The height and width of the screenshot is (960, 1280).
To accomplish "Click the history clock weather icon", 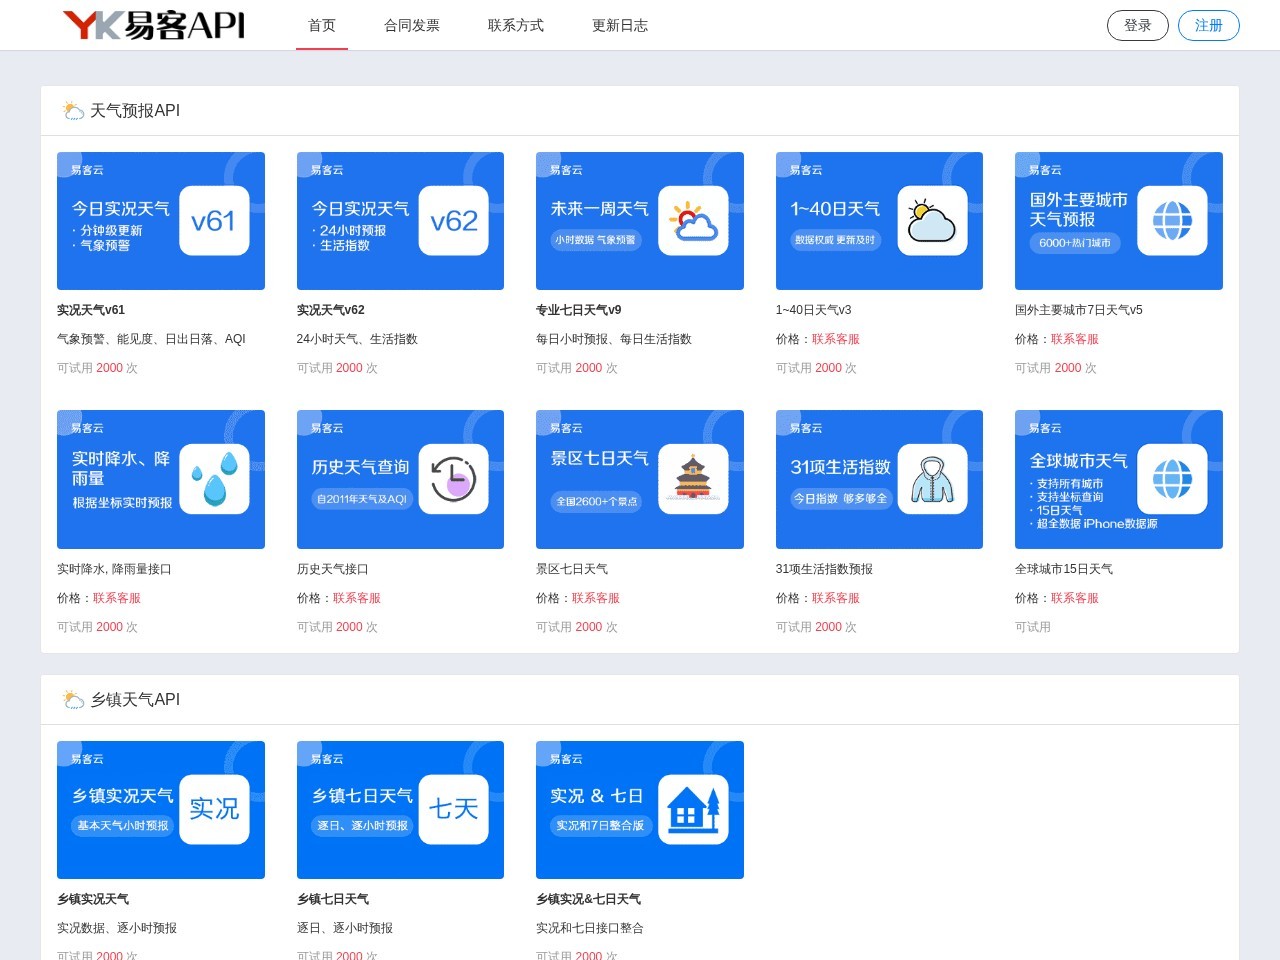I will point(453,479).
